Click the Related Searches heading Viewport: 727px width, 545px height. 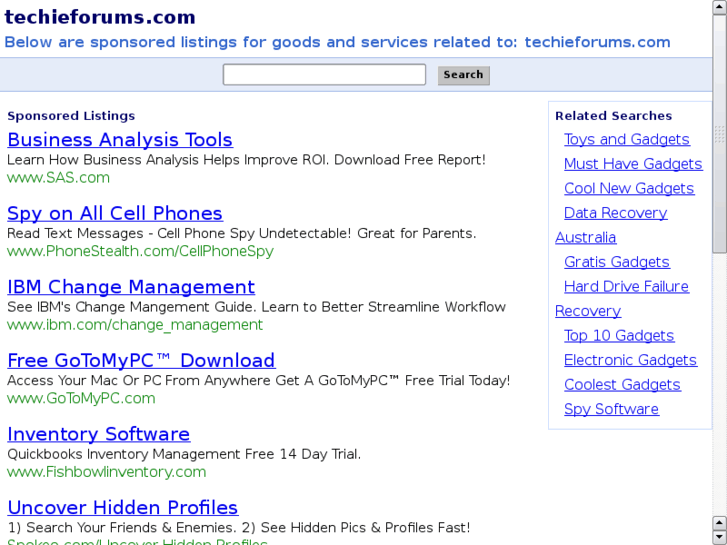[613, 116]
